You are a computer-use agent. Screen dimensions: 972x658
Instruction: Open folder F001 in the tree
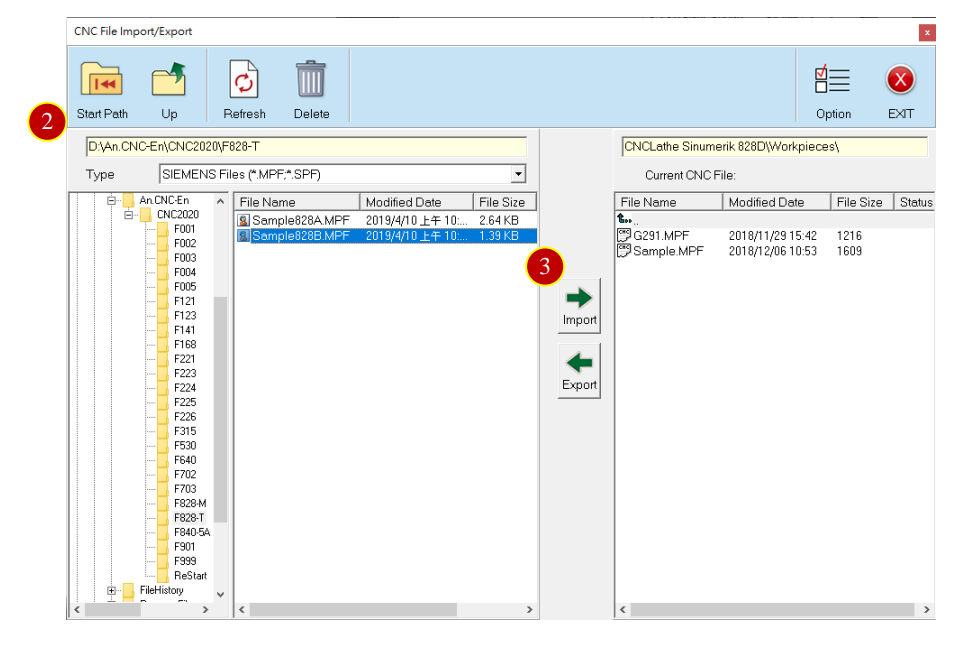184,229
